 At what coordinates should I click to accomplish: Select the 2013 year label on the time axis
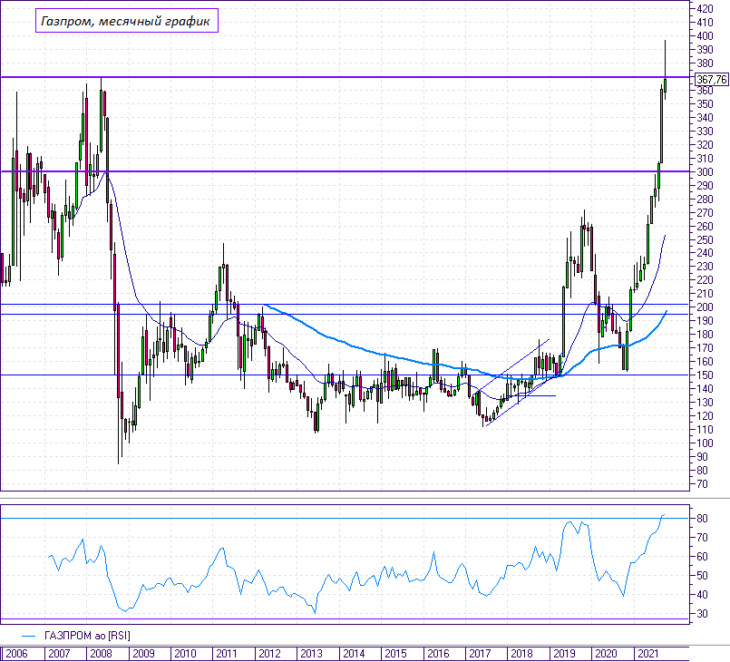tap(311, 654)
